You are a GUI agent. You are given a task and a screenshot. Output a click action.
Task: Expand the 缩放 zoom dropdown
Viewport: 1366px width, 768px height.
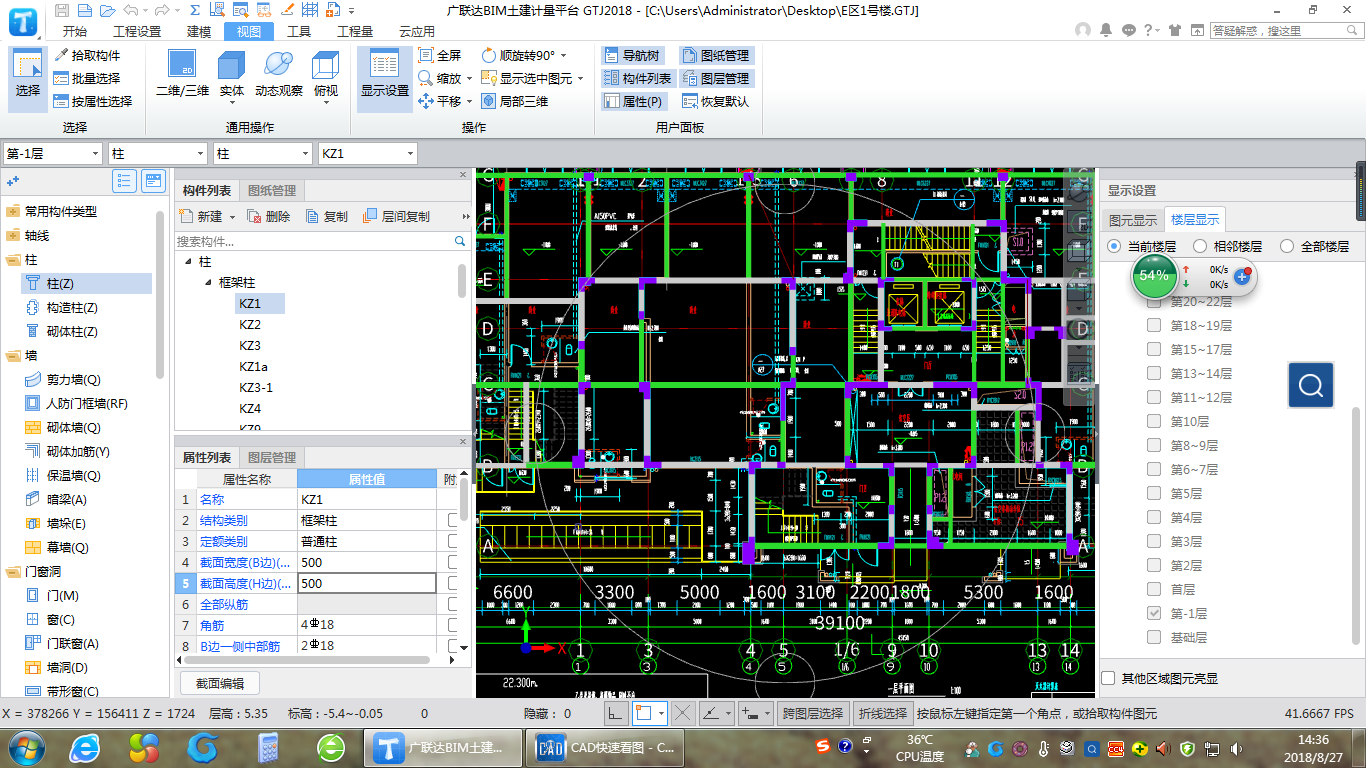[470, 78]
